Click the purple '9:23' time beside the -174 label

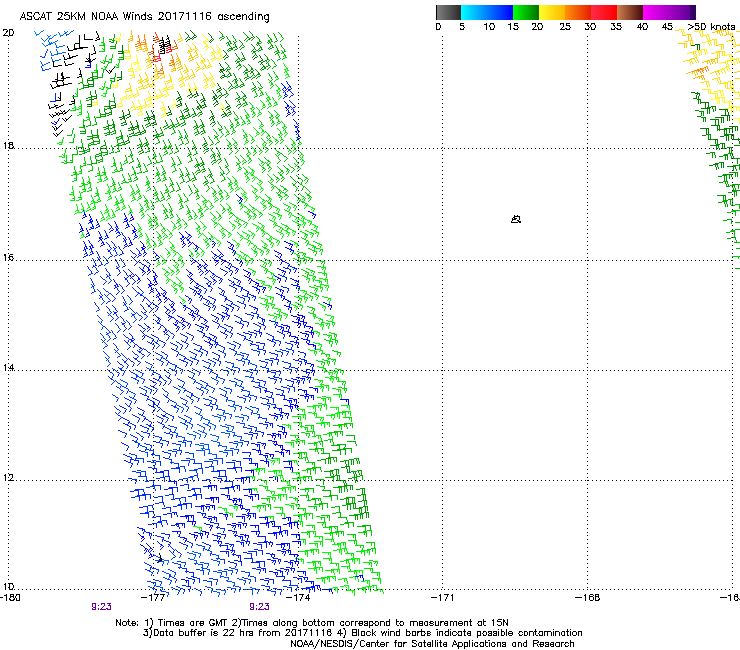tap(260, 607)
